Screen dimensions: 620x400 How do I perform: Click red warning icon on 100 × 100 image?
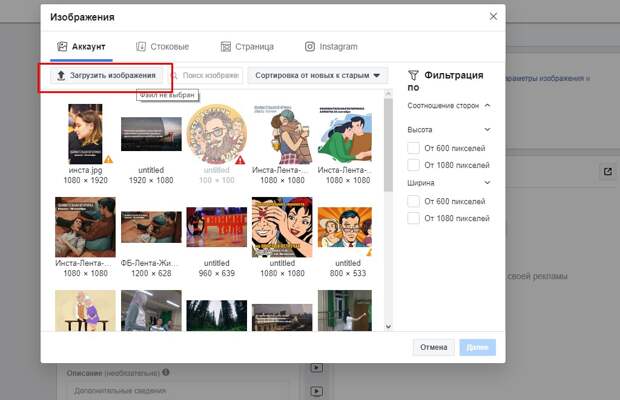click(240, 160)
